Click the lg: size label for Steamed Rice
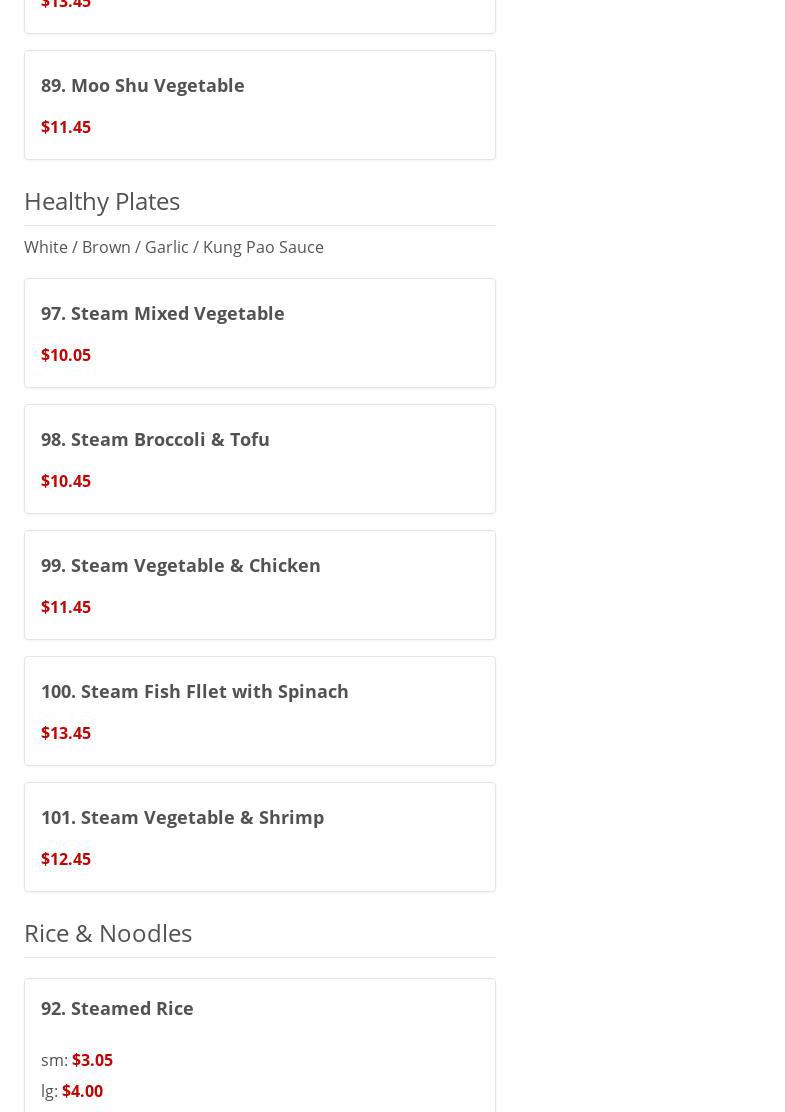The width and height of the screenshot is (785, 1112). pos(49,1091)
